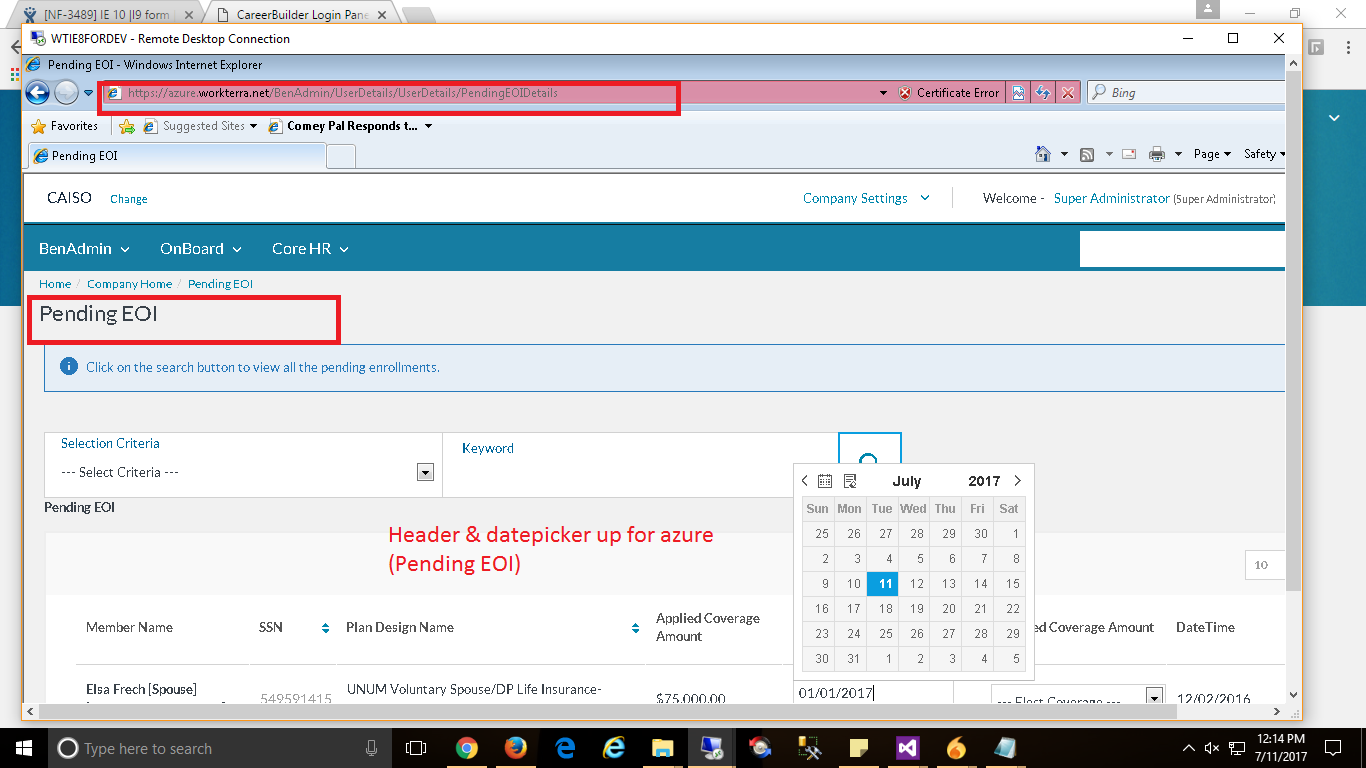Sort by the SSN column arrows
This screenshot has height=768, width=1366.
325,628
